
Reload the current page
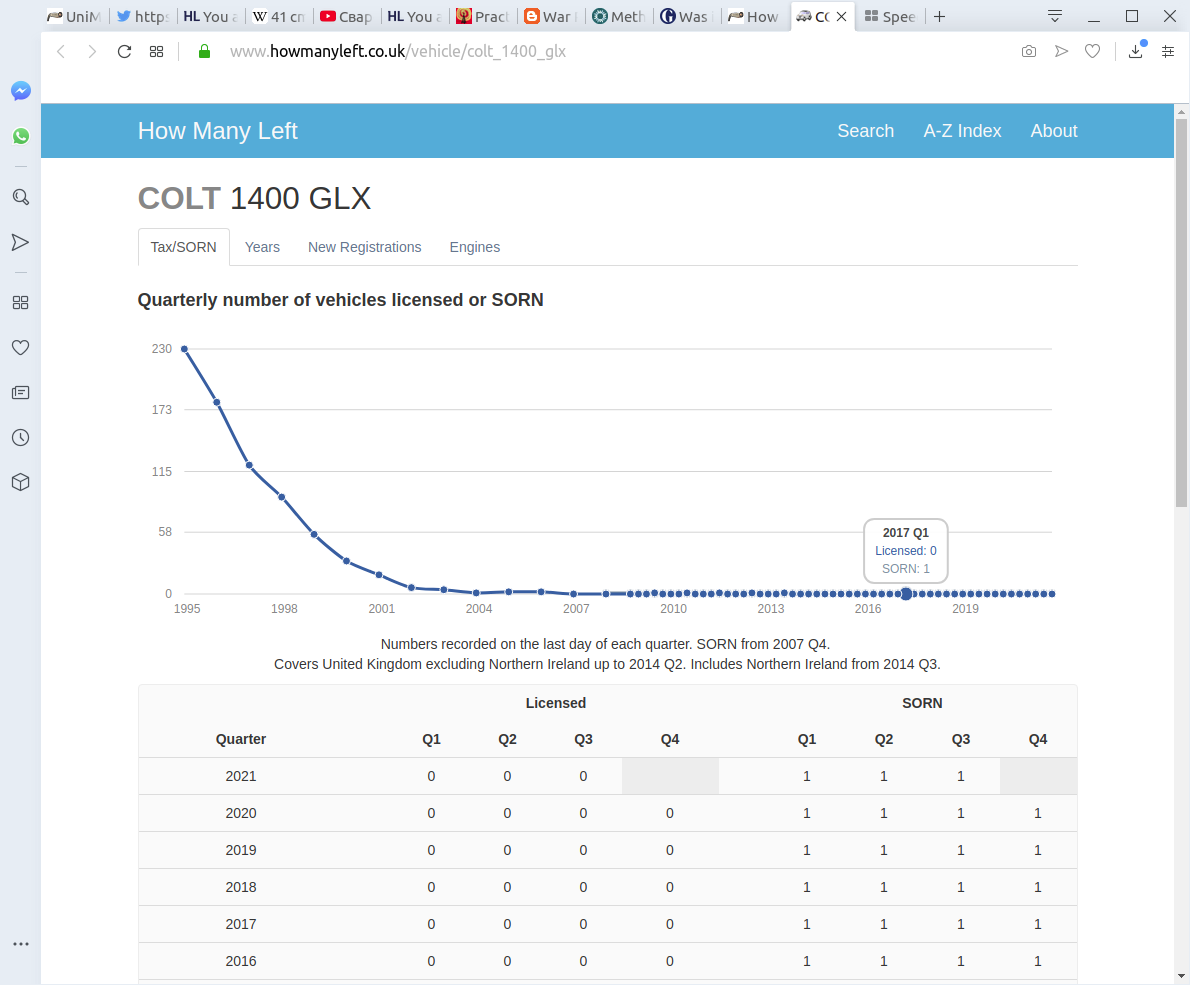(x=124, y=52)
